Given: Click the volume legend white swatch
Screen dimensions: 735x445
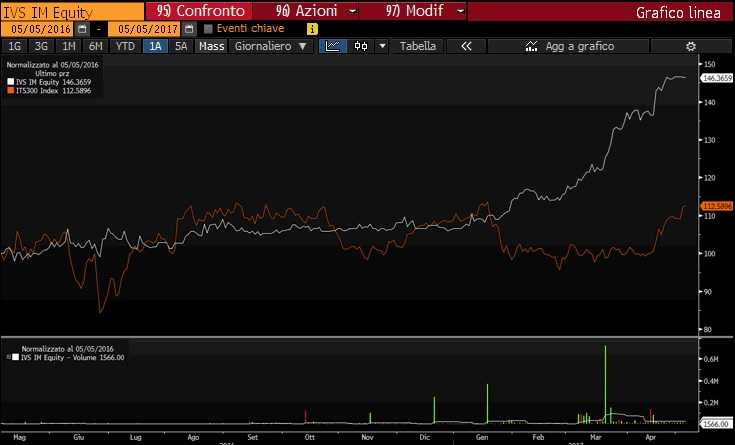Looking at the screenshot, I should (x=15, y=357).
